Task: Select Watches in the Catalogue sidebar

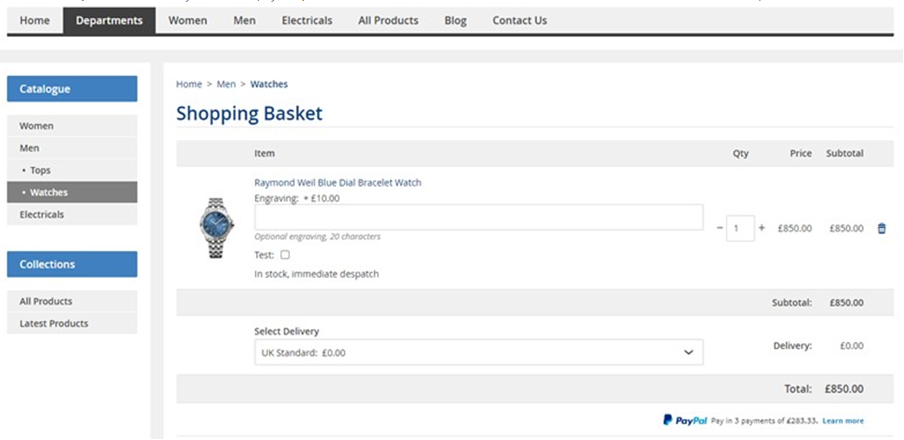Action: click(48, 192)
